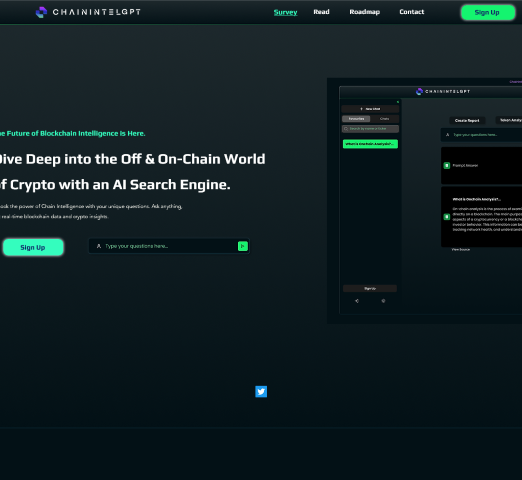The image size is (522, 480).
Task: Click the Sign Up button in the header
Action: [488, 12]
